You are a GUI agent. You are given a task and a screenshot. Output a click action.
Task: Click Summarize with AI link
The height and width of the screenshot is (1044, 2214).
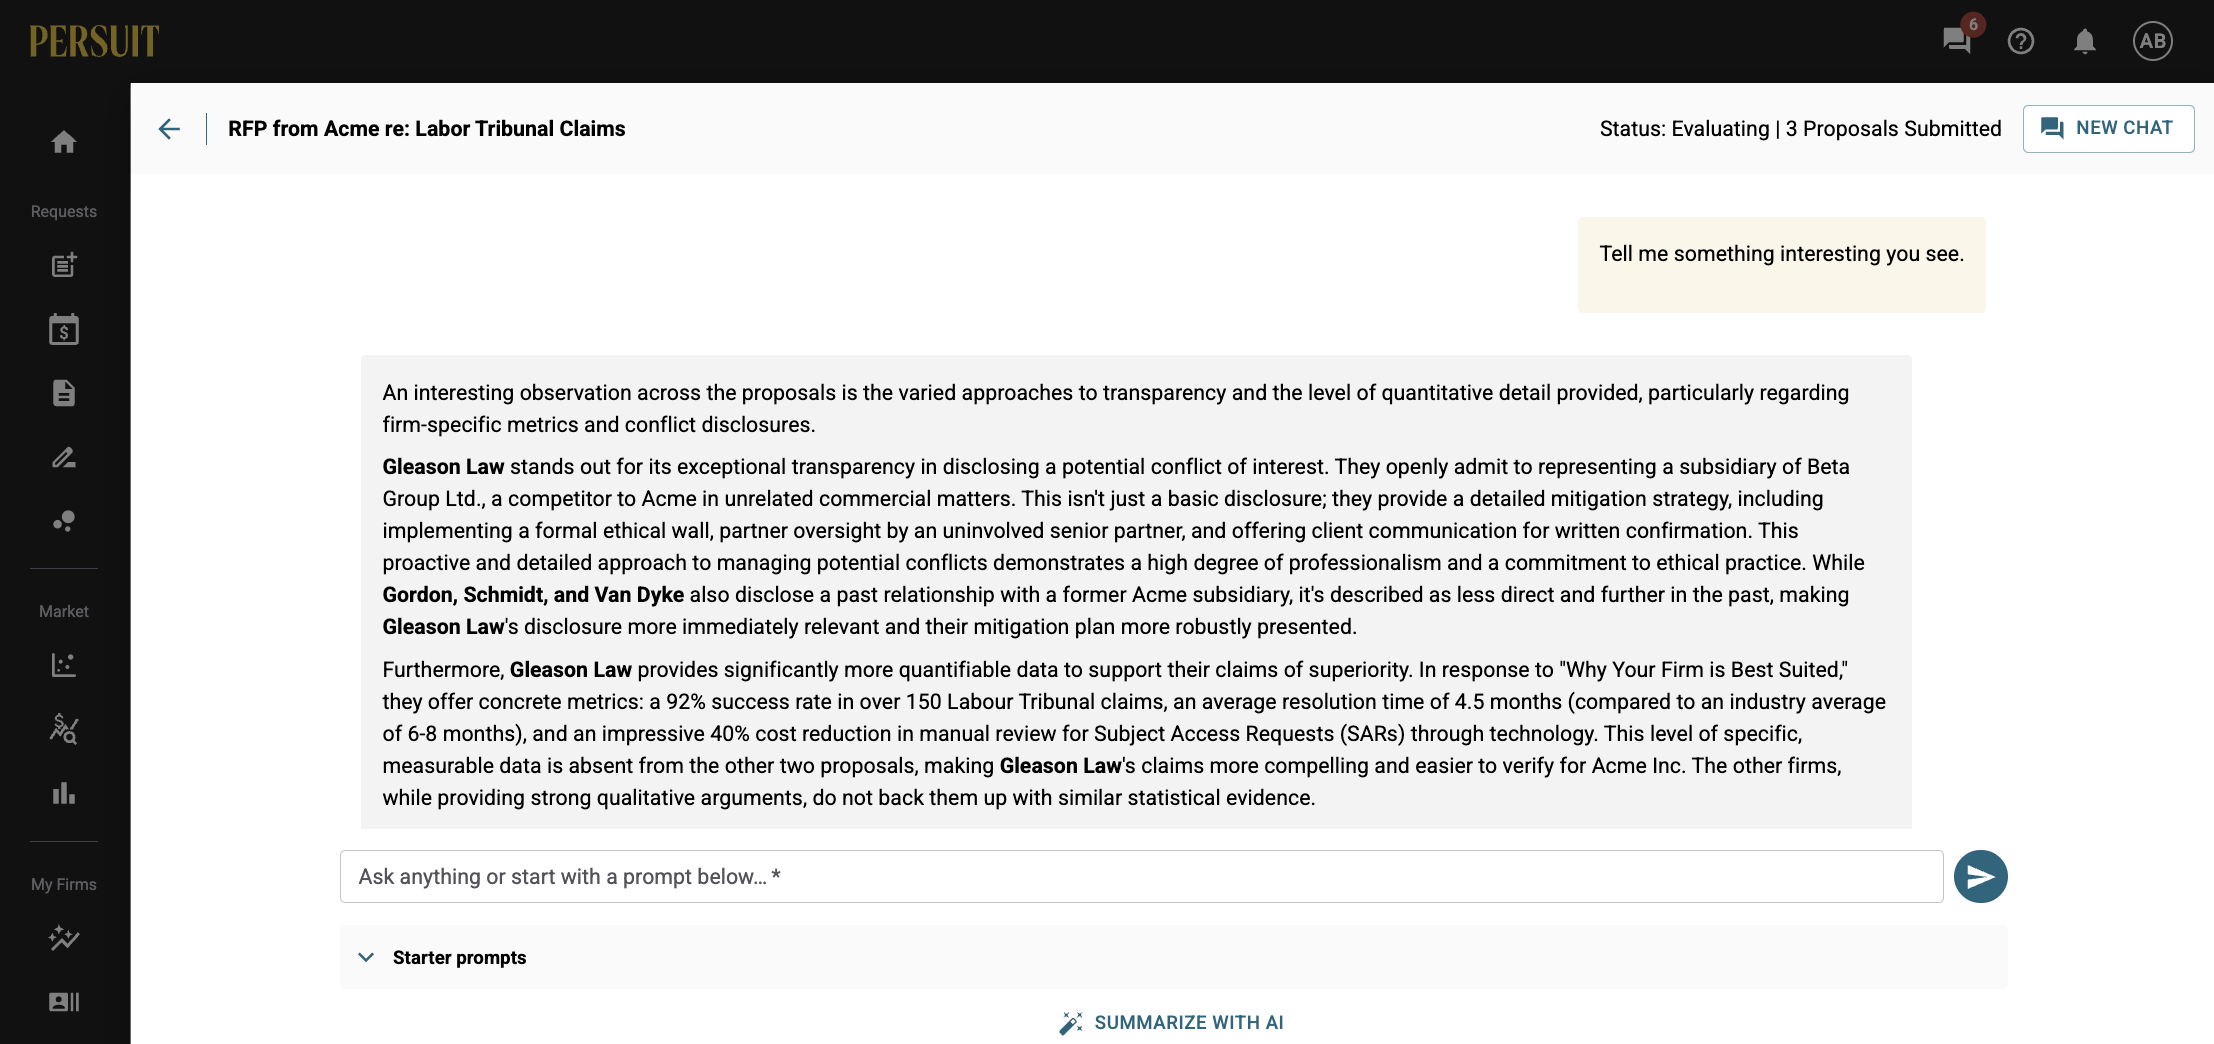click(1172, 1022)
